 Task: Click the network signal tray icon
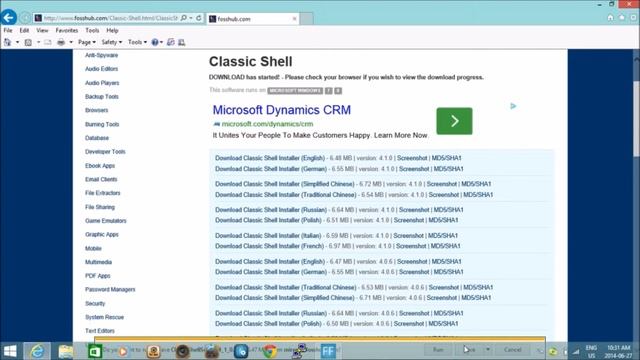(x=576, y=351)
